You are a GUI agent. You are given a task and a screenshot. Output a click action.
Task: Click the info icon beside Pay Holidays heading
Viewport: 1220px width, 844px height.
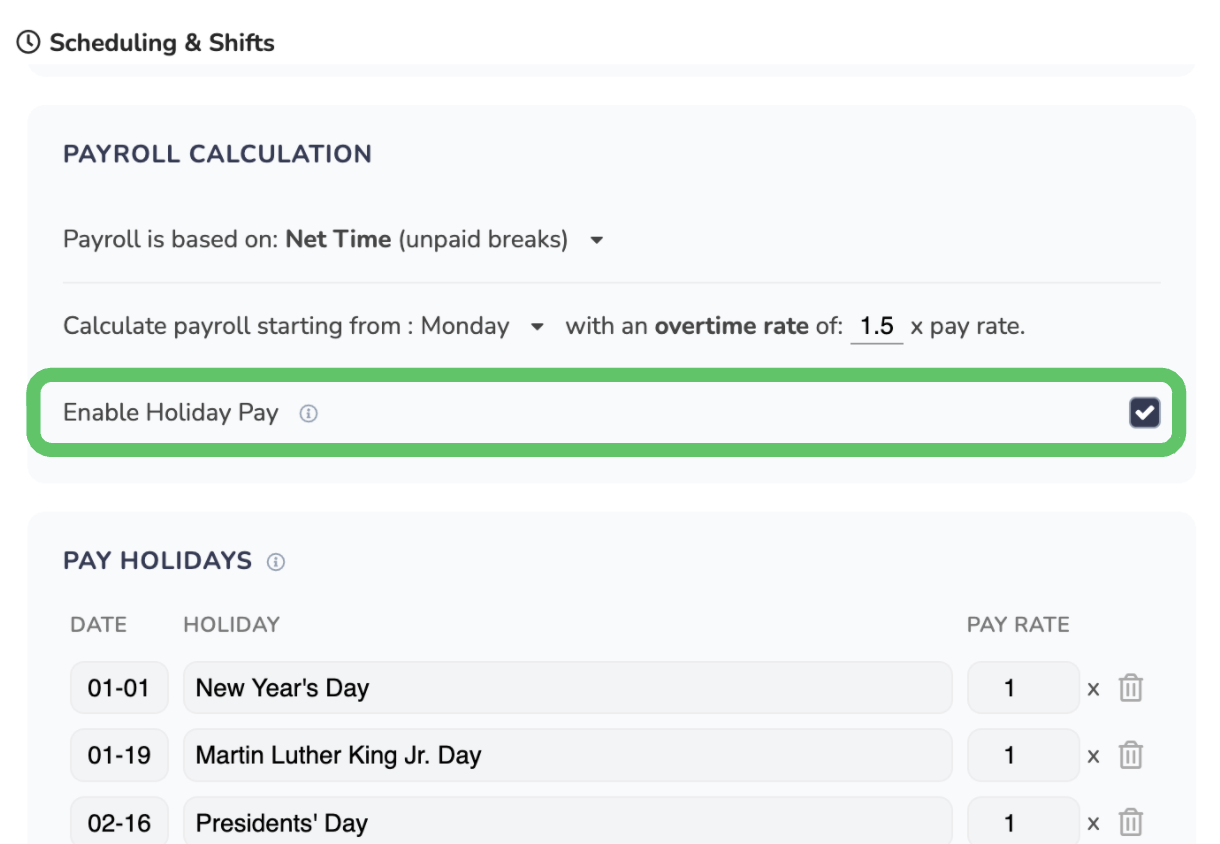pos(276,562)
